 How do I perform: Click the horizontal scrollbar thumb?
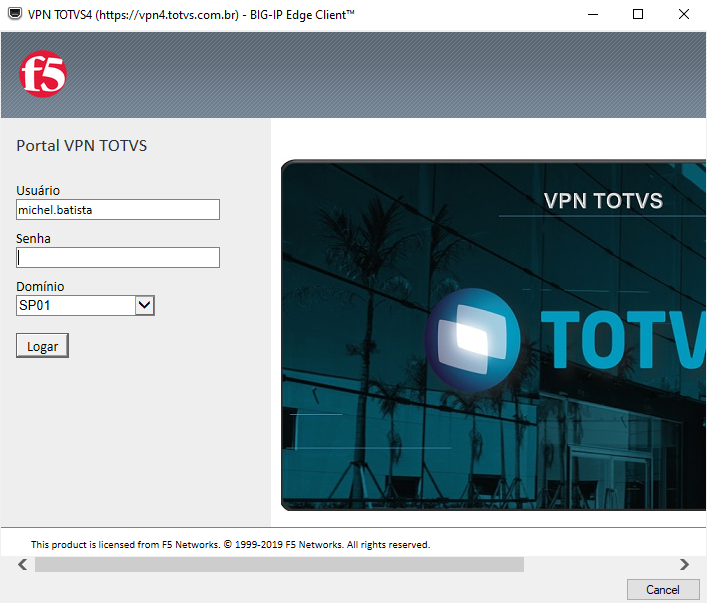[x=279, y=565]
